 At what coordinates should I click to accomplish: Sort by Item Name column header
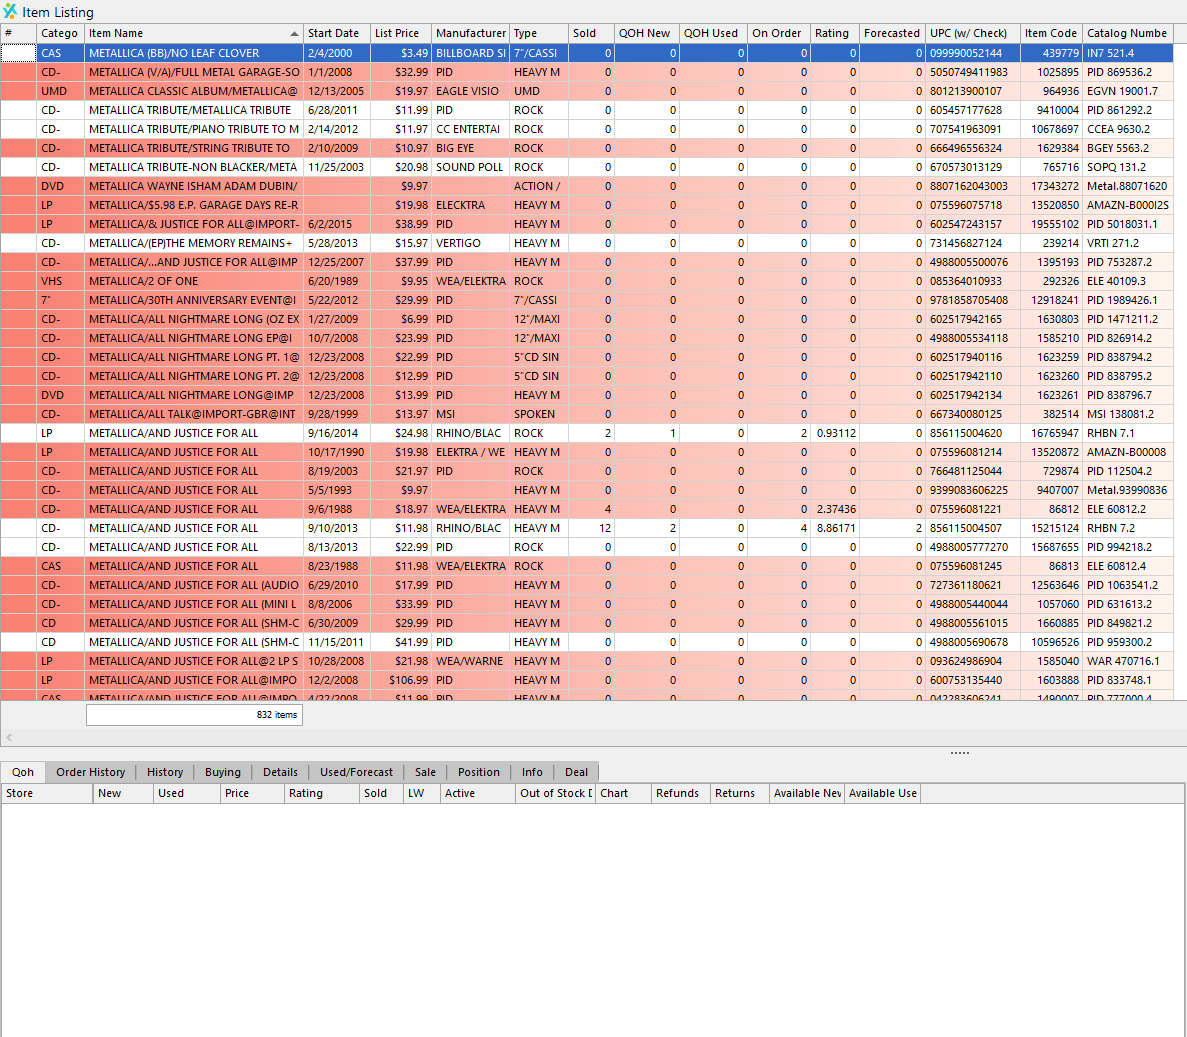[x=193, y=33]
